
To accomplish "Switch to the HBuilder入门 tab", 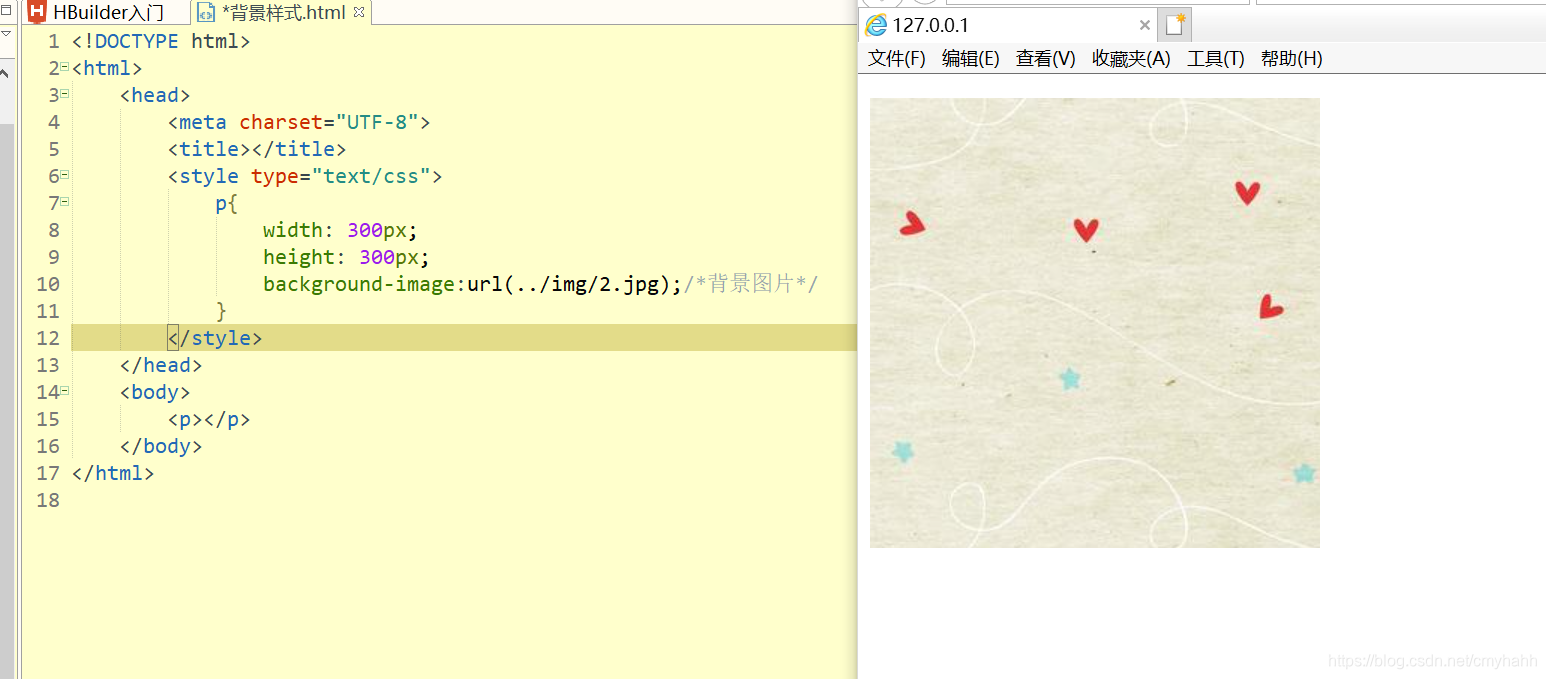I will 107,13.
